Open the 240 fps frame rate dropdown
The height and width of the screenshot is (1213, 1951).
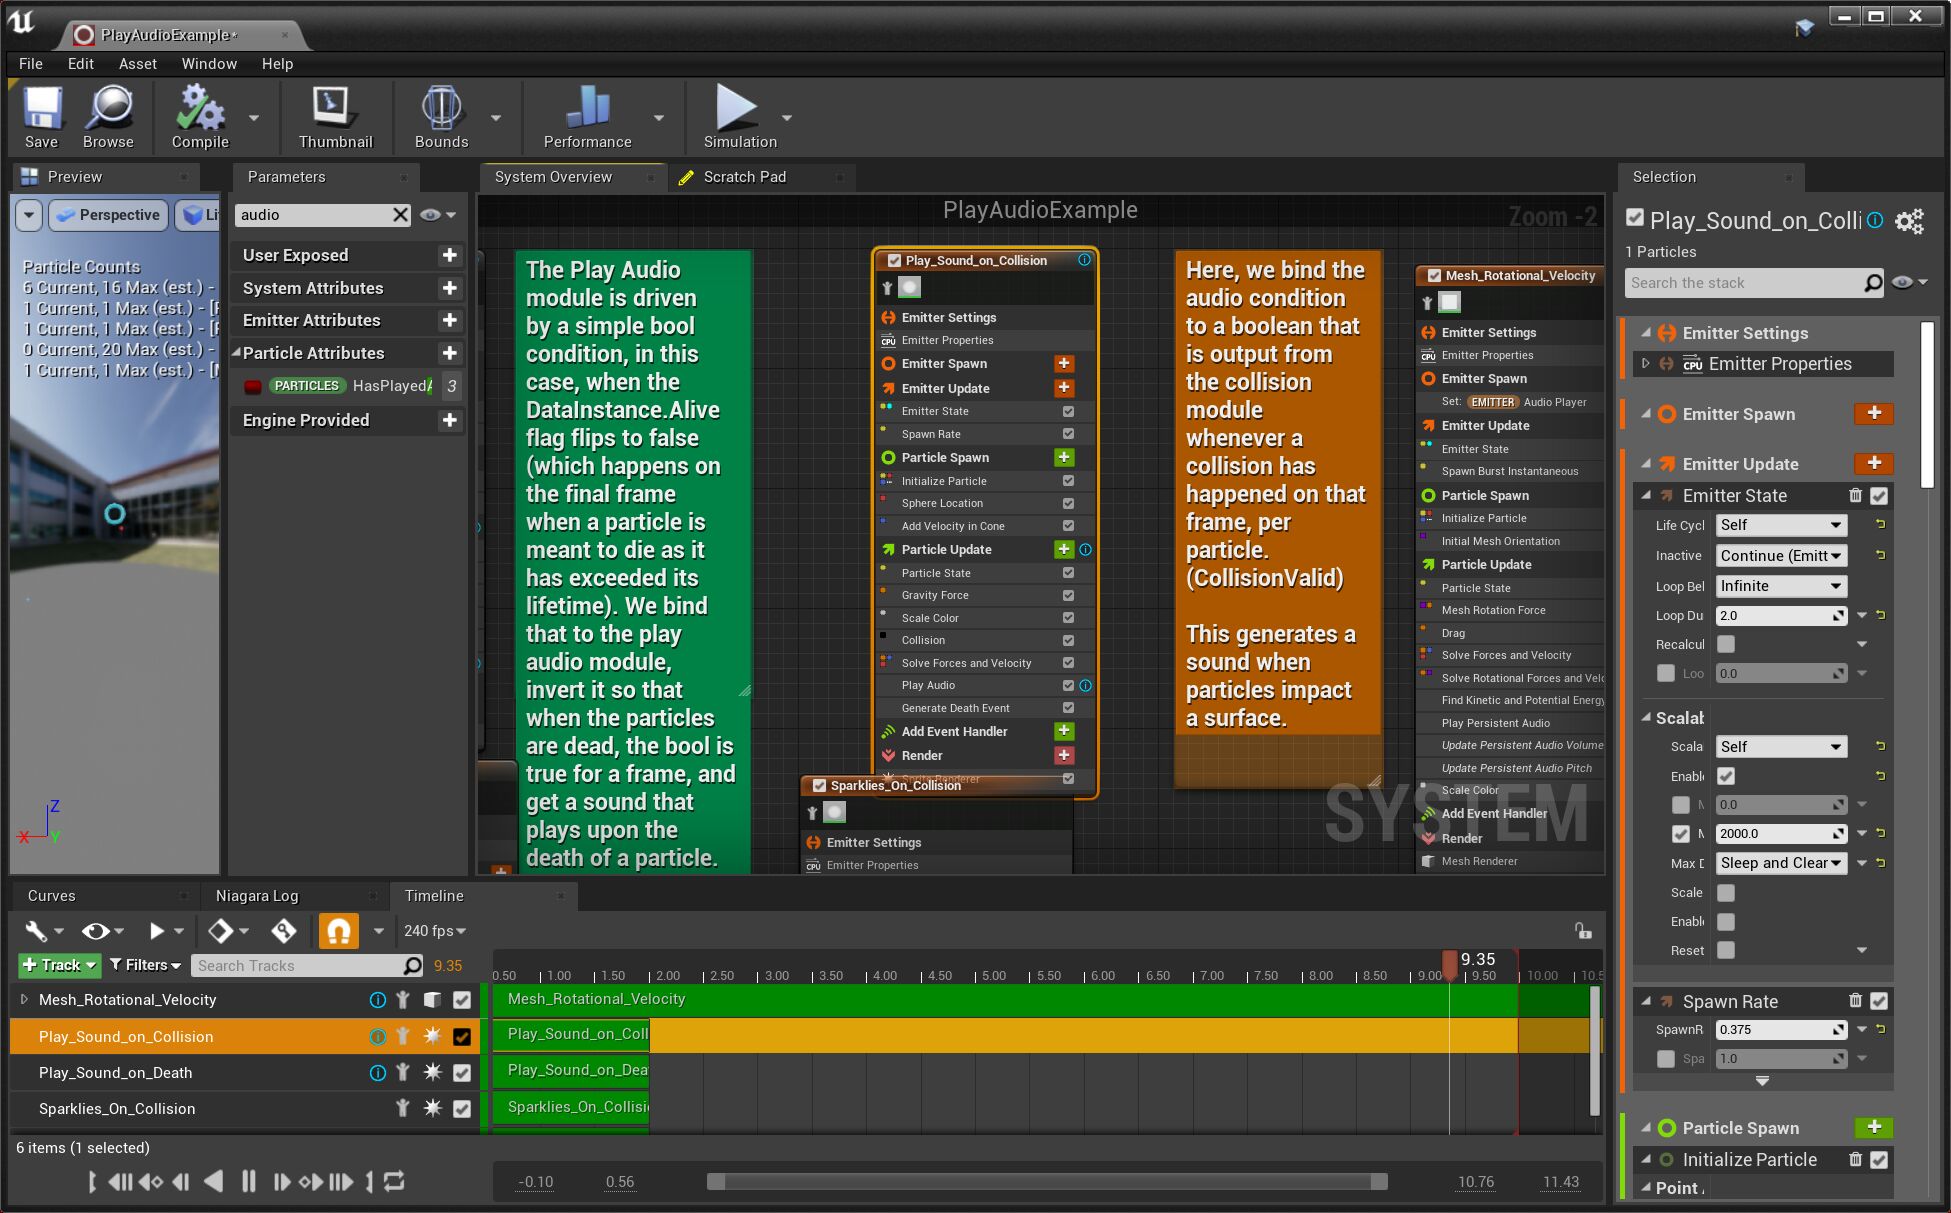434,930
